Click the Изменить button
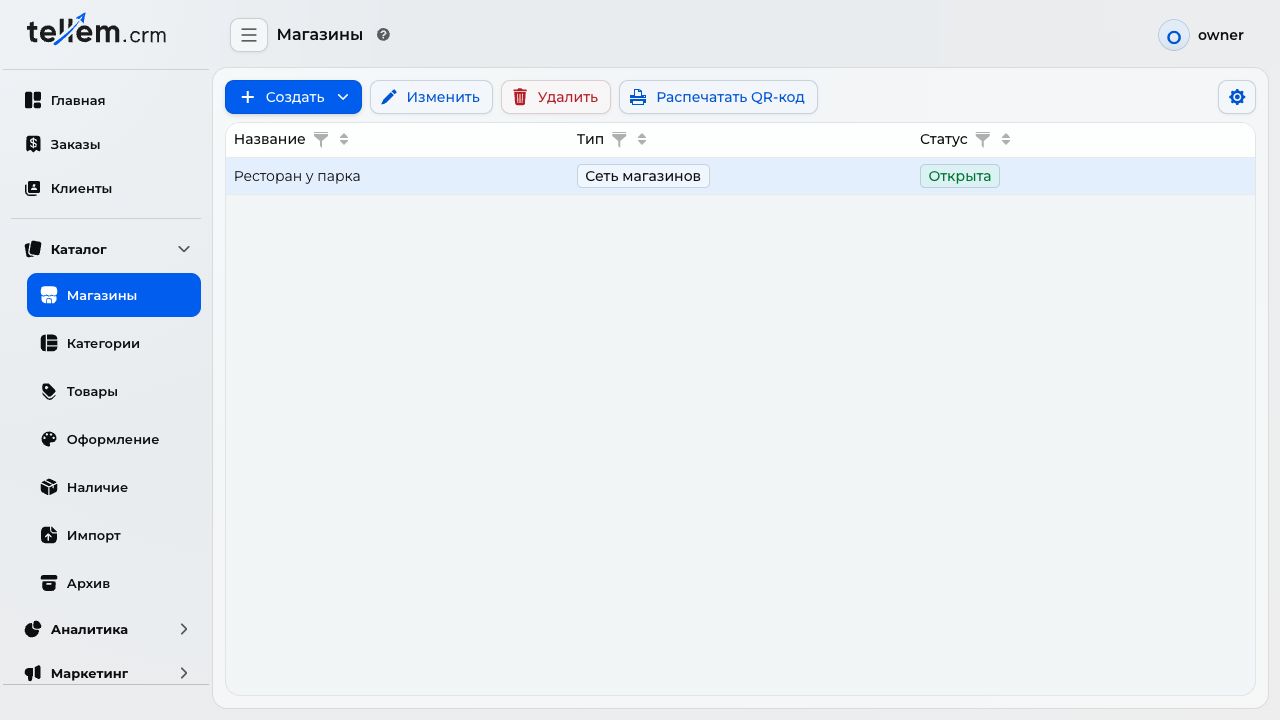The image size is (1280, 720). [x=431, y=97]
